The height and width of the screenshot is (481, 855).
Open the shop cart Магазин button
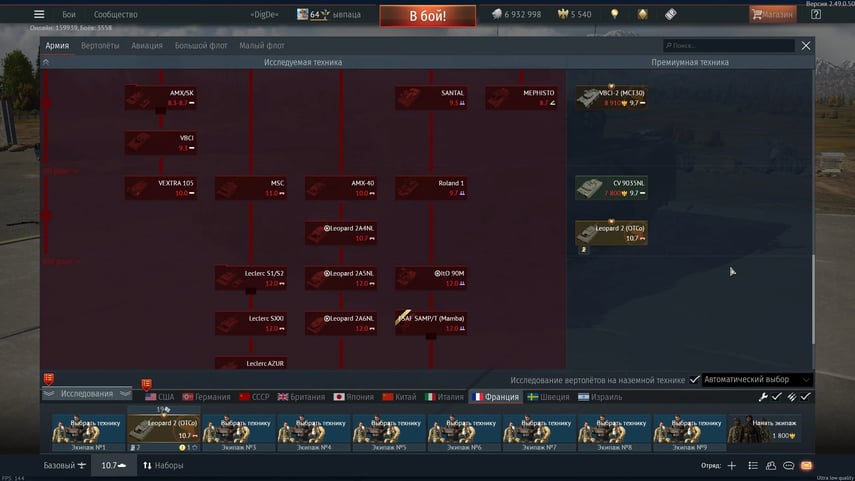point(773,15)
